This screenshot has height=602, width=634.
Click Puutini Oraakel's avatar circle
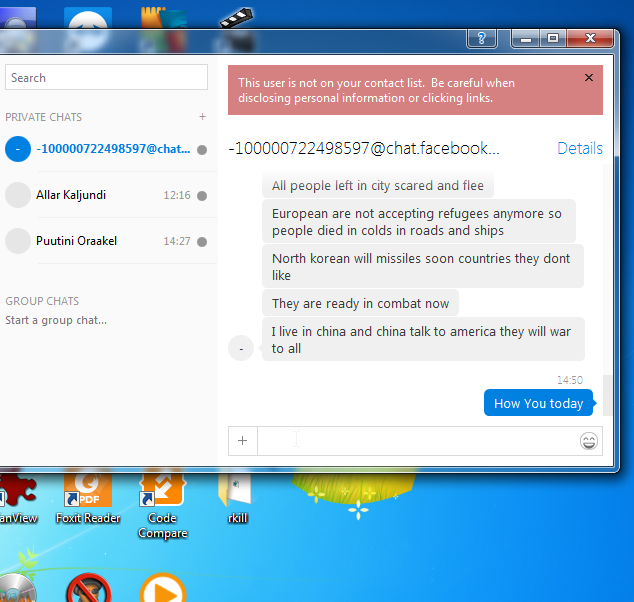click(x=18, y=241)
